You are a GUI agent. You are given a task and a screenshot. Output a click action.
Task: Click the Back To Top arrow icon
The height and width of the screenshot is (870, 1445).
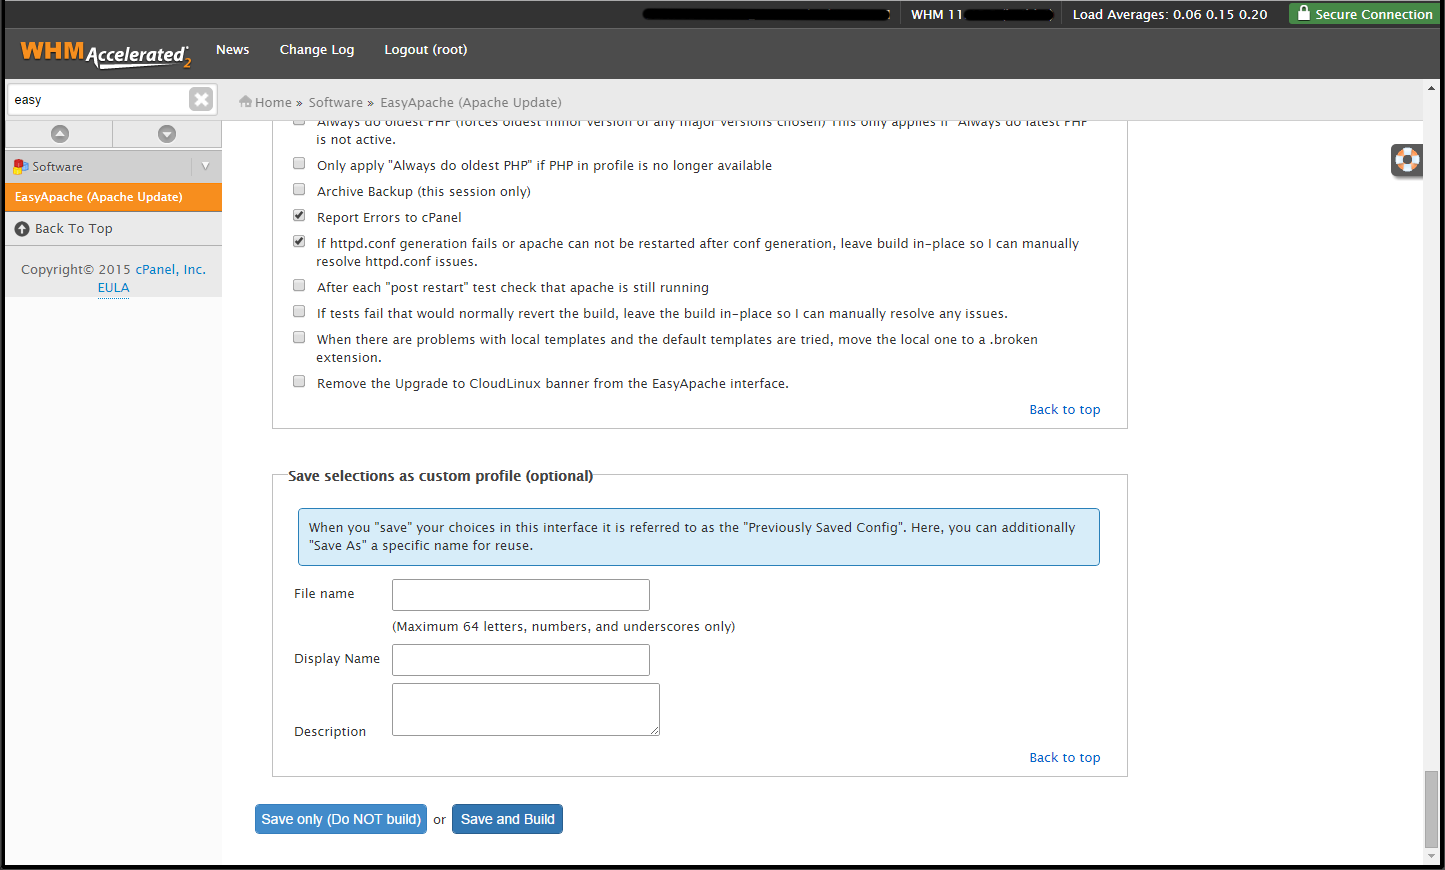22,229
